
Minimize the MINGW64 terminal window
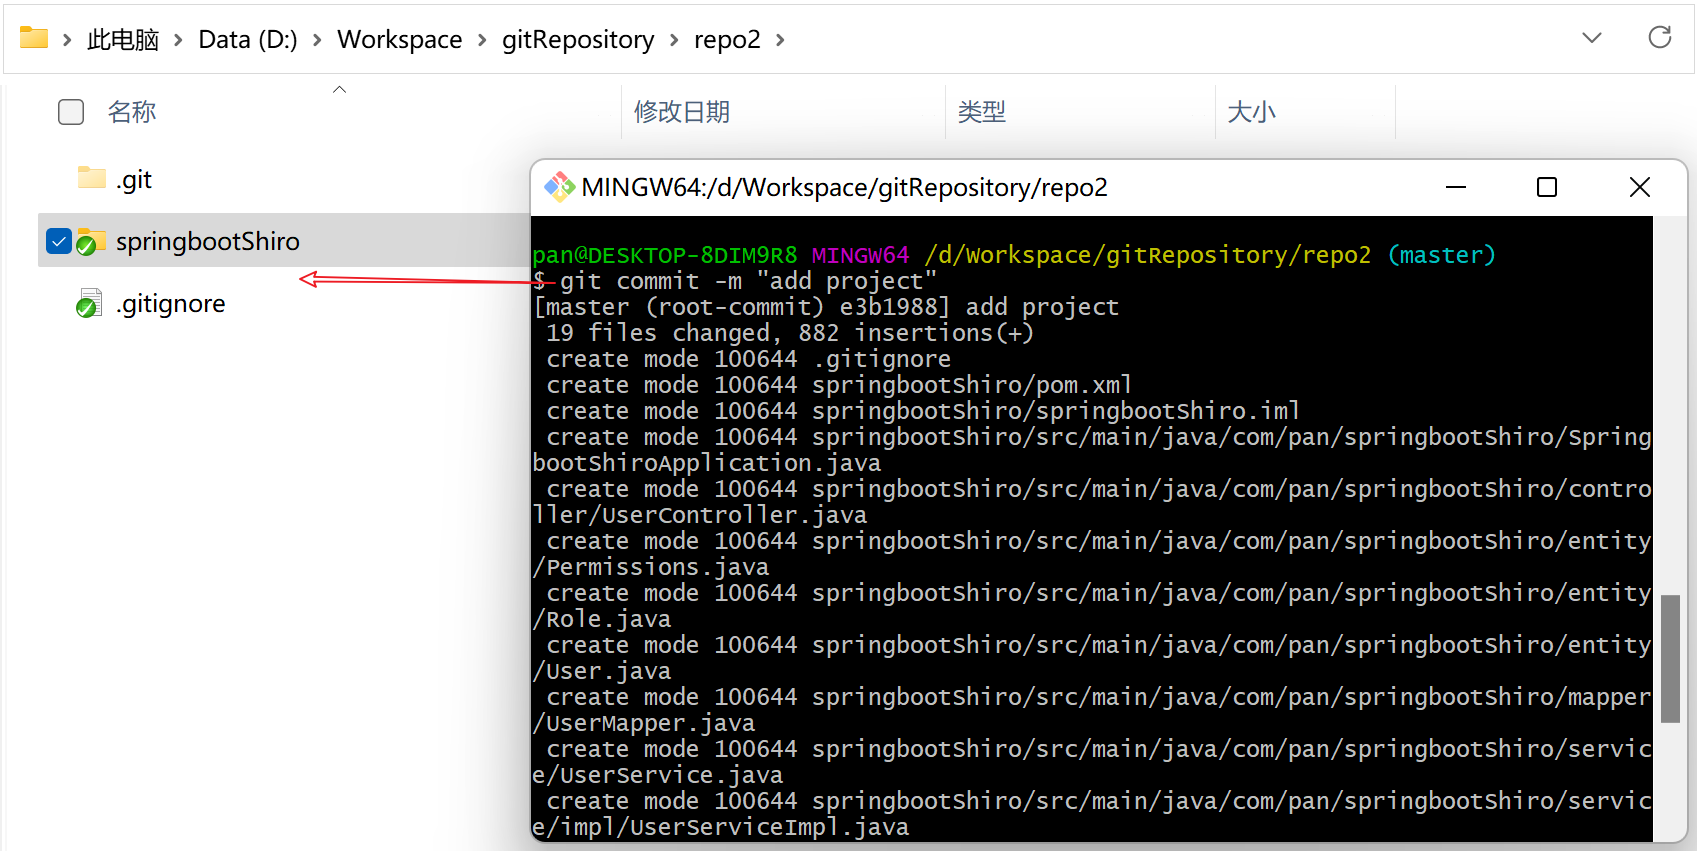point(1455,187)
